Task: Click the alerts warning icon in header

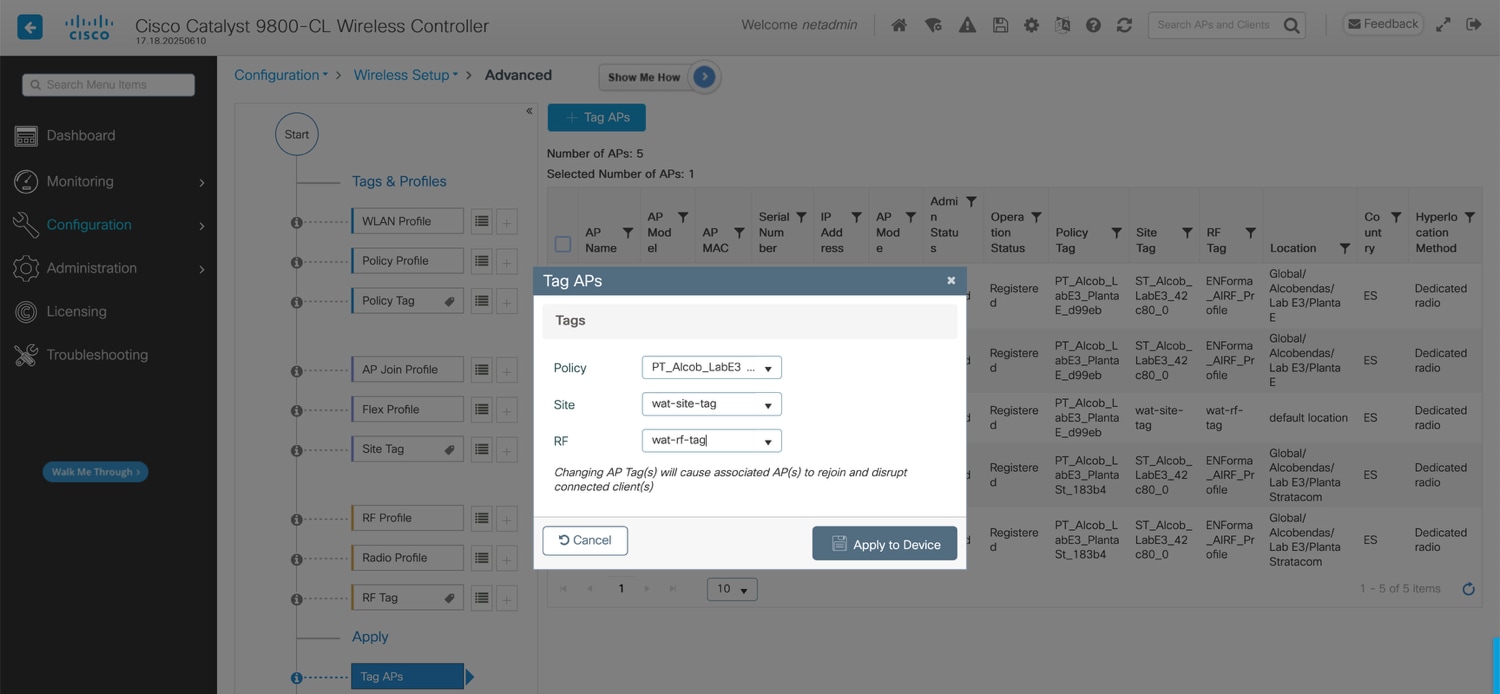Action: coord(966,24)
